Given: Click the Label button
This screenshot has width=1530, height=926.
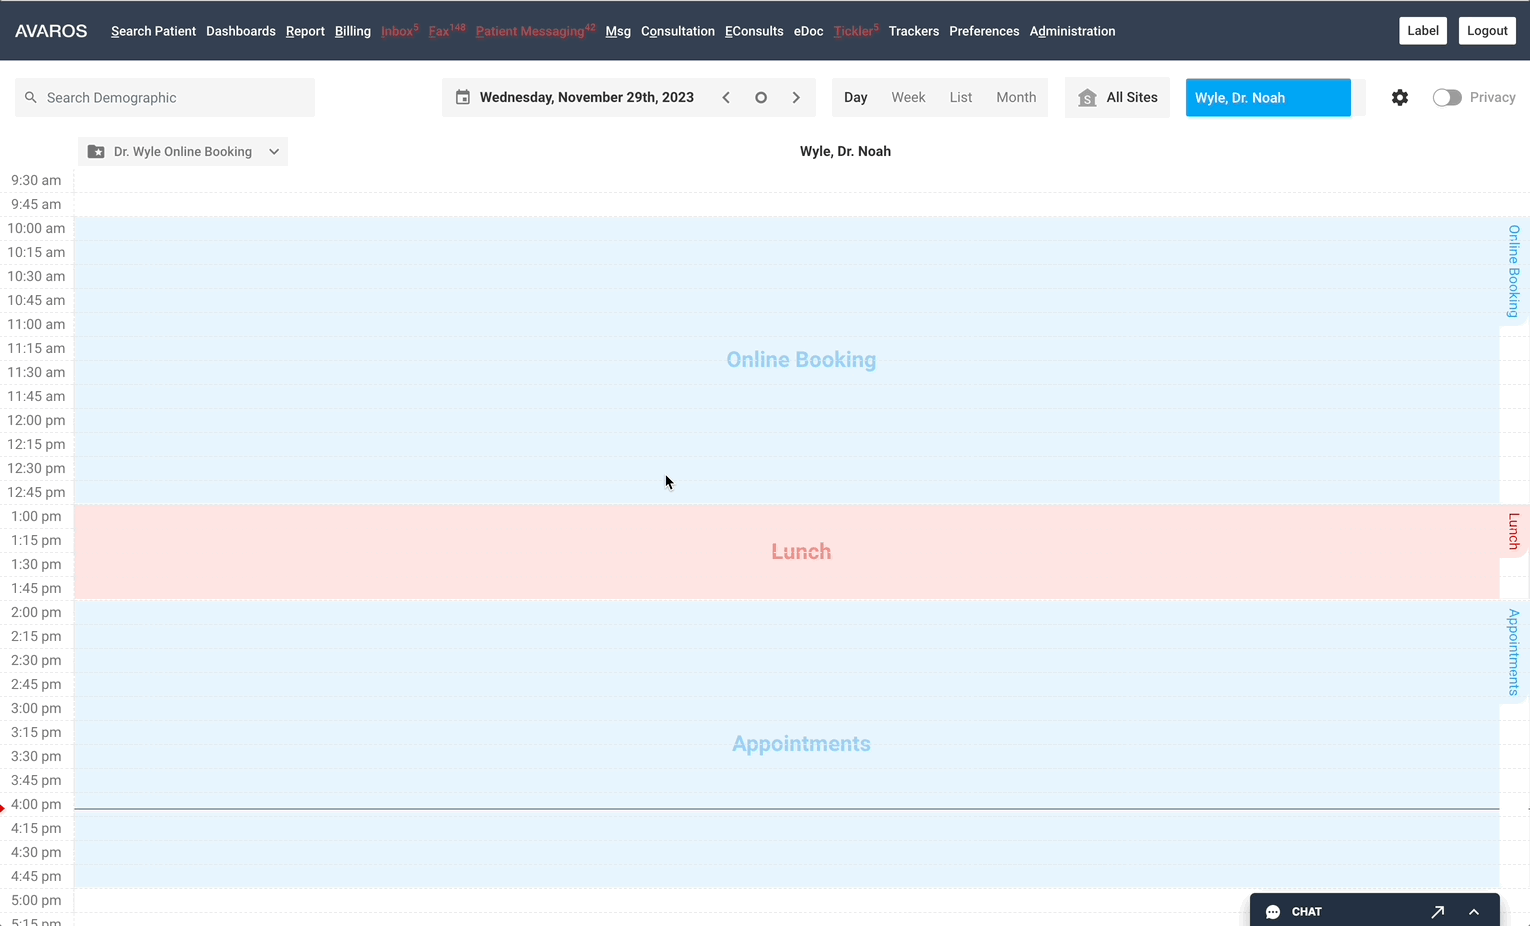Looking at the screenshot, I should 1422,30.
